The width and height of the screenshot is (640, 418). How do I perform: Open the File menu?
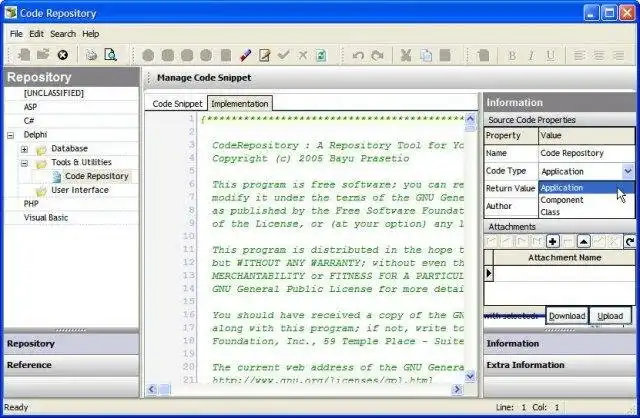[16, 34]
